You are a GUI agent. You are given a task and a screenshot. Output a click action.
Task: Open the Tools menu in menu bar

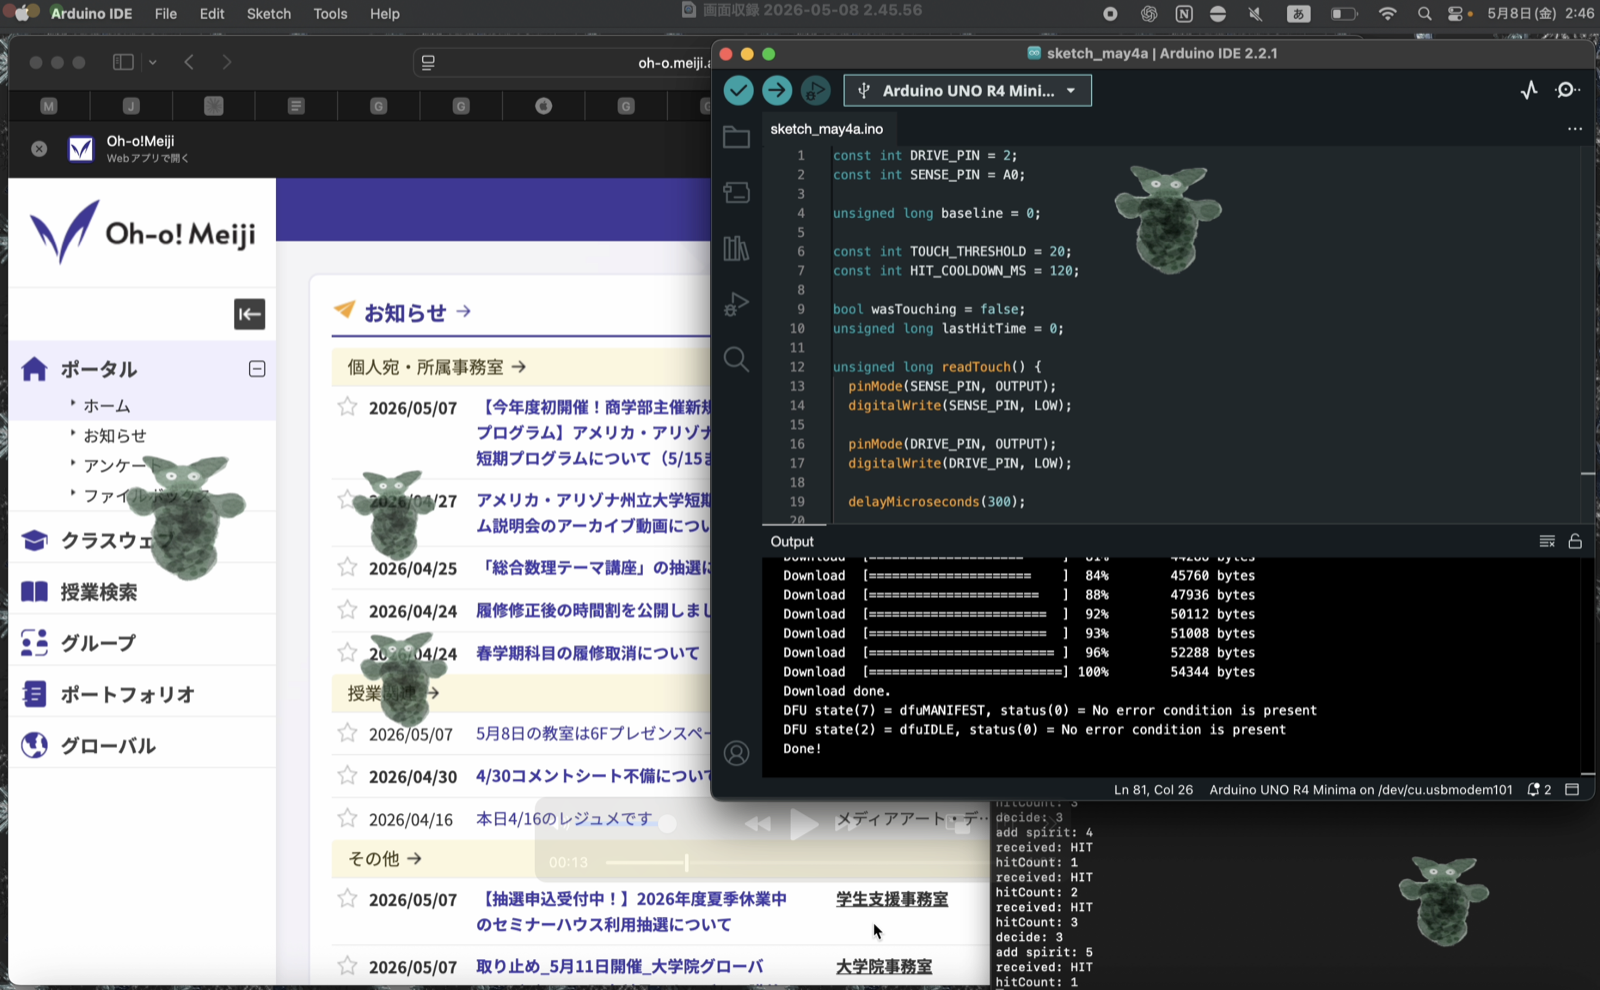pyautogui.click(x=330, y=13)
